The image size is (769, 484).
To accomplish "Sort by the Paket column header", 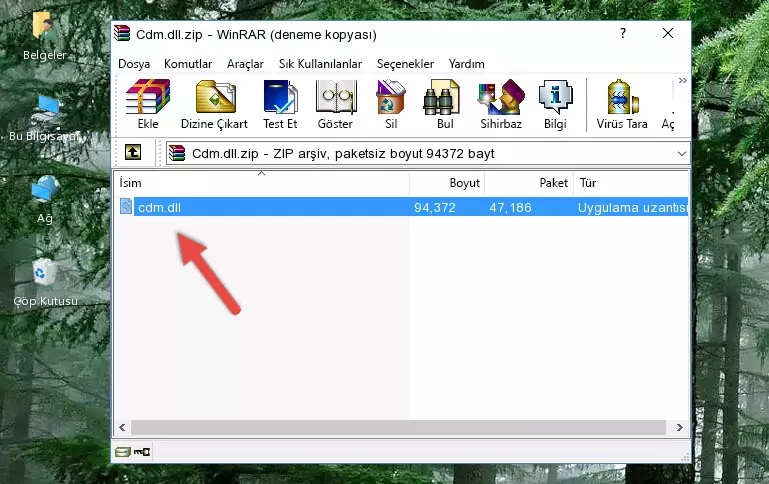I will pos(529,183).
